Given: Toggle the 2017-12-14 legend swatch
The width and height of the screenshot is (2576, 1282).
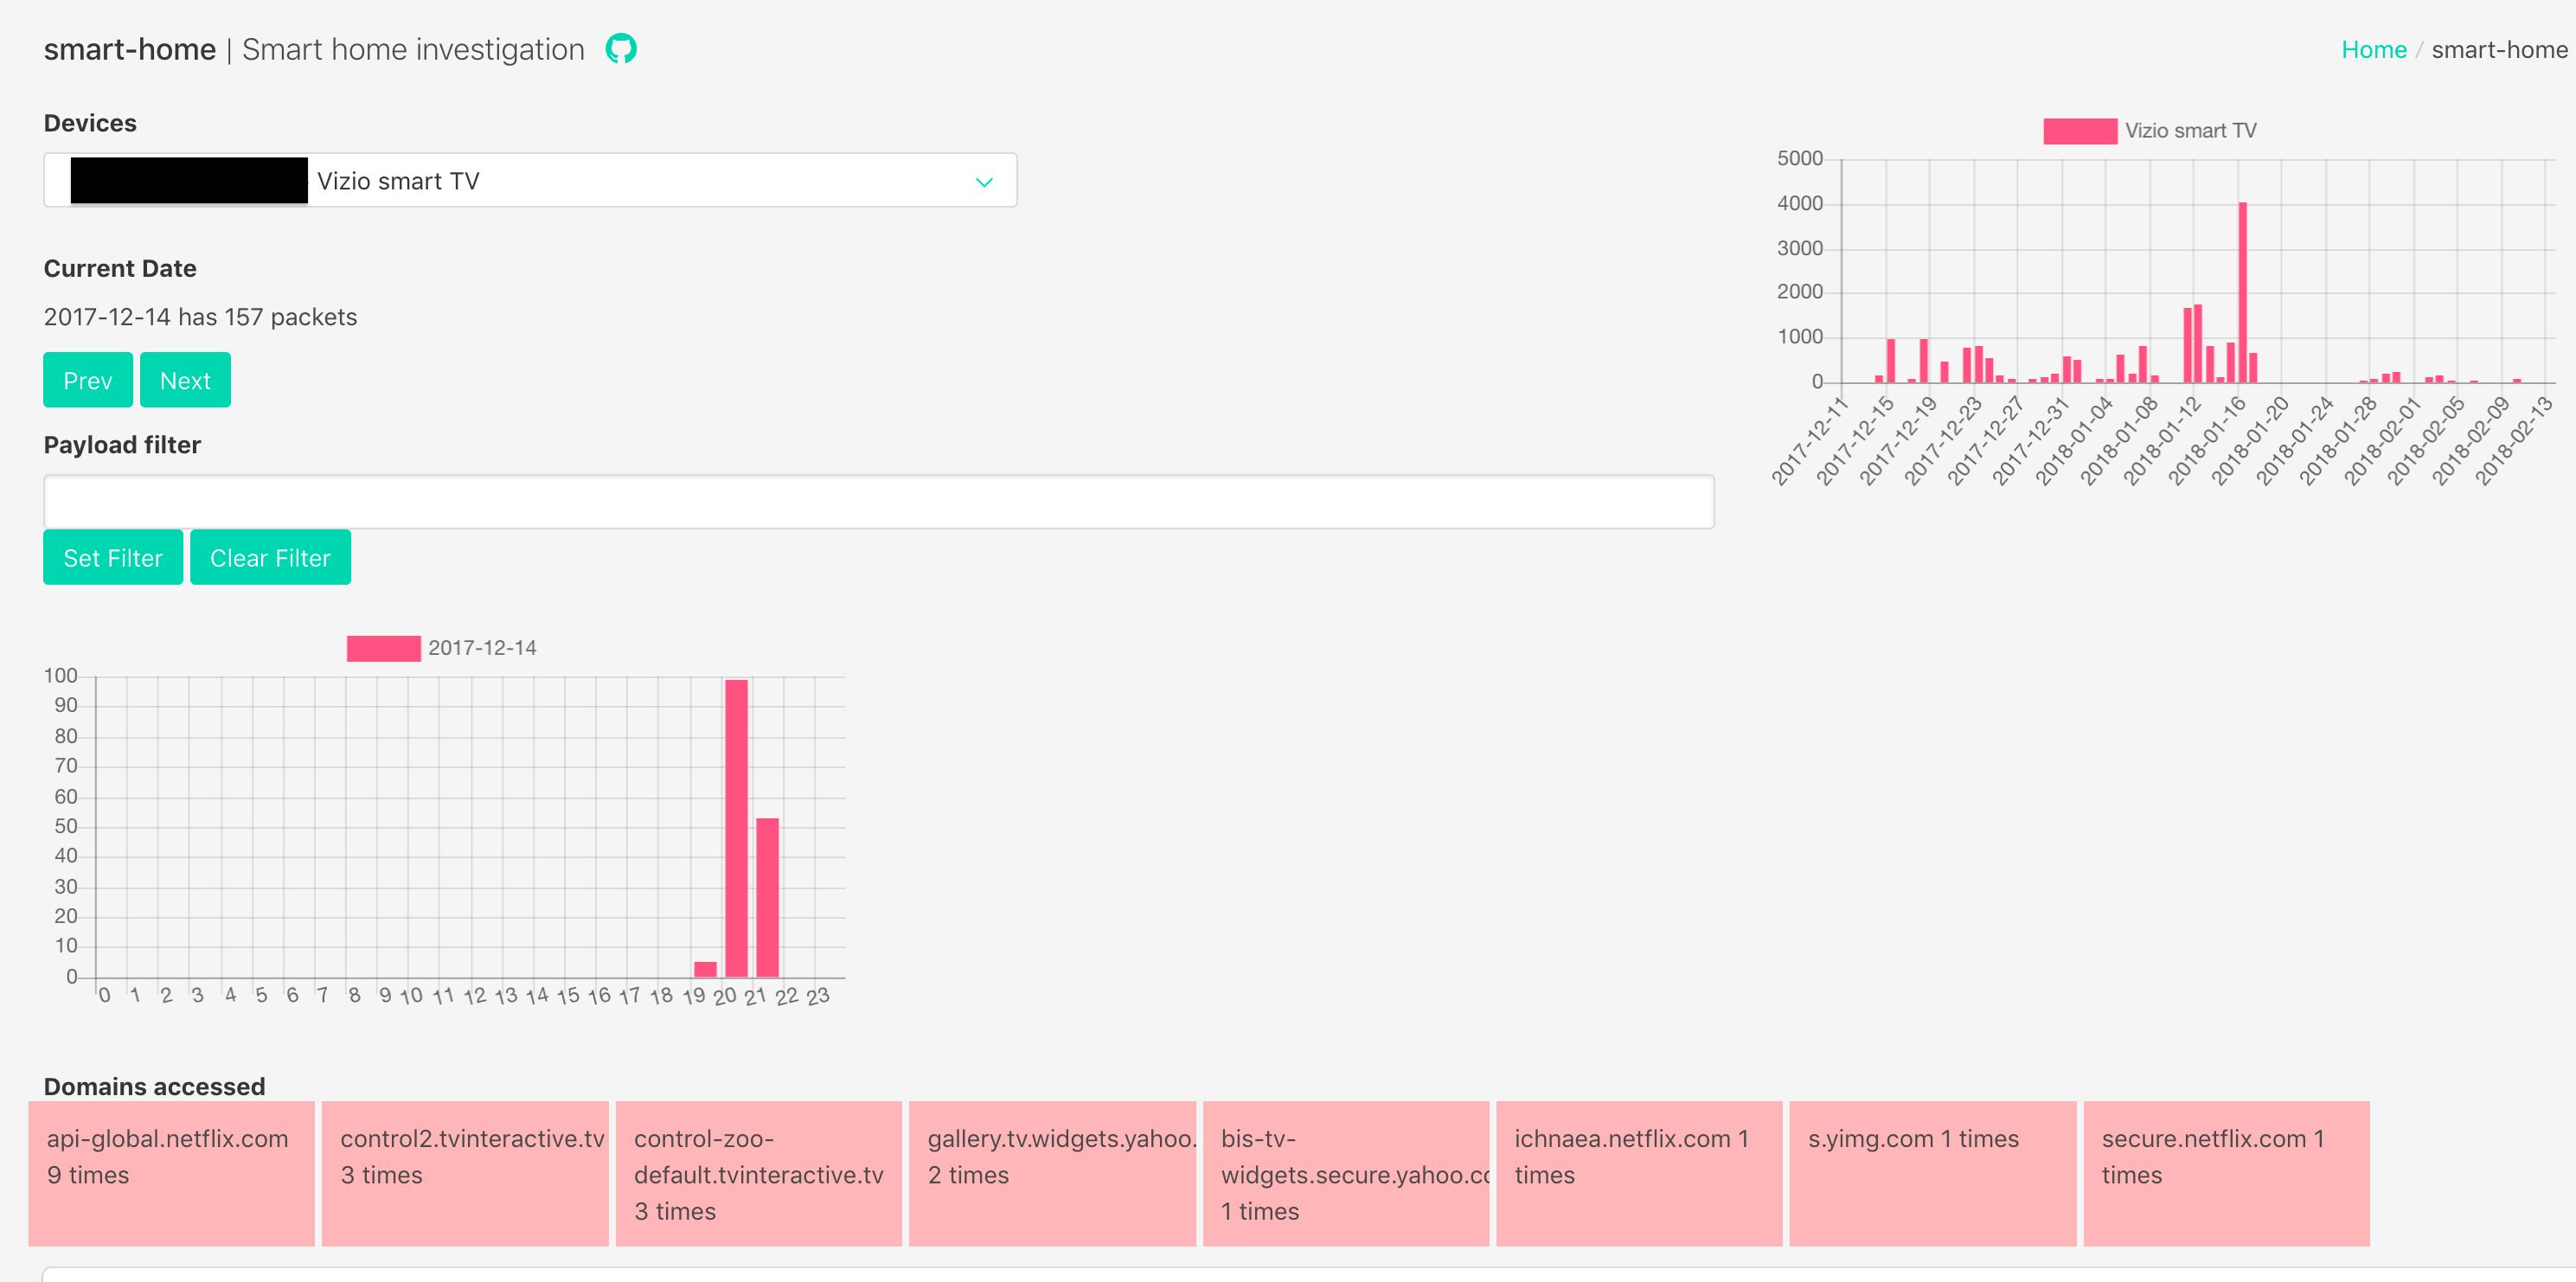Looking at the screenshot, I should tap(383, 648).
